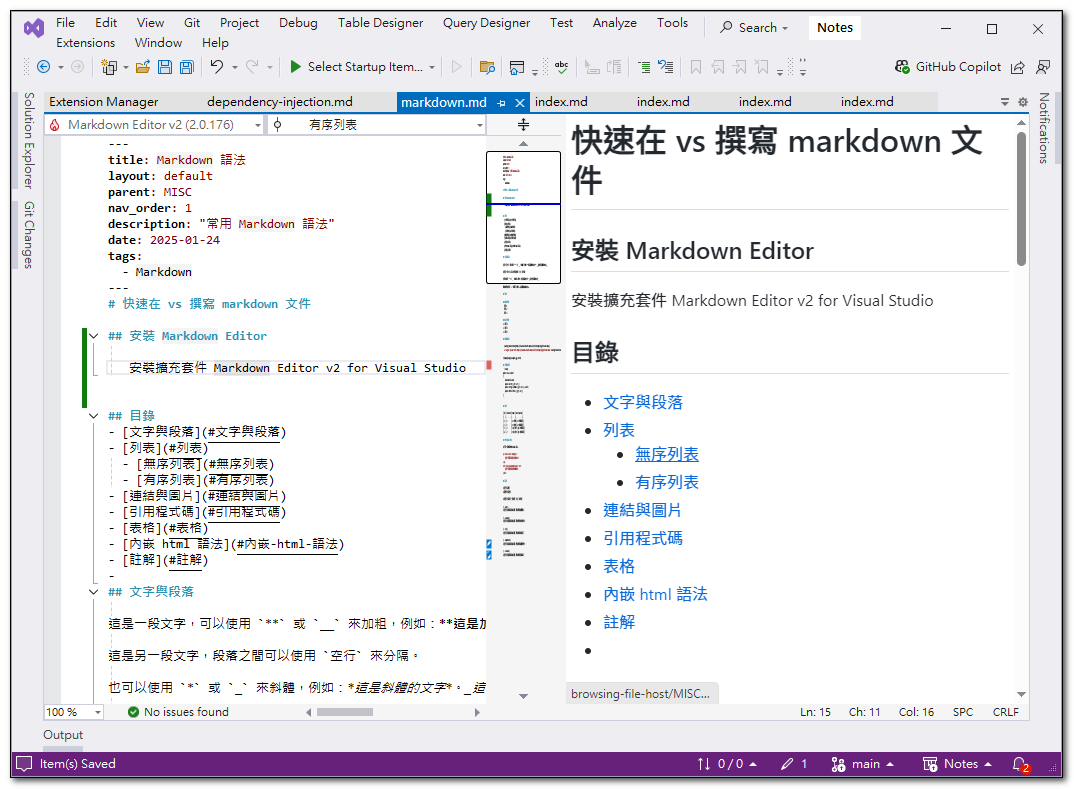Collapse the 安裝 Markdown Editor heading section
This screenshot has width=1074, height=789.
(94, 336)
